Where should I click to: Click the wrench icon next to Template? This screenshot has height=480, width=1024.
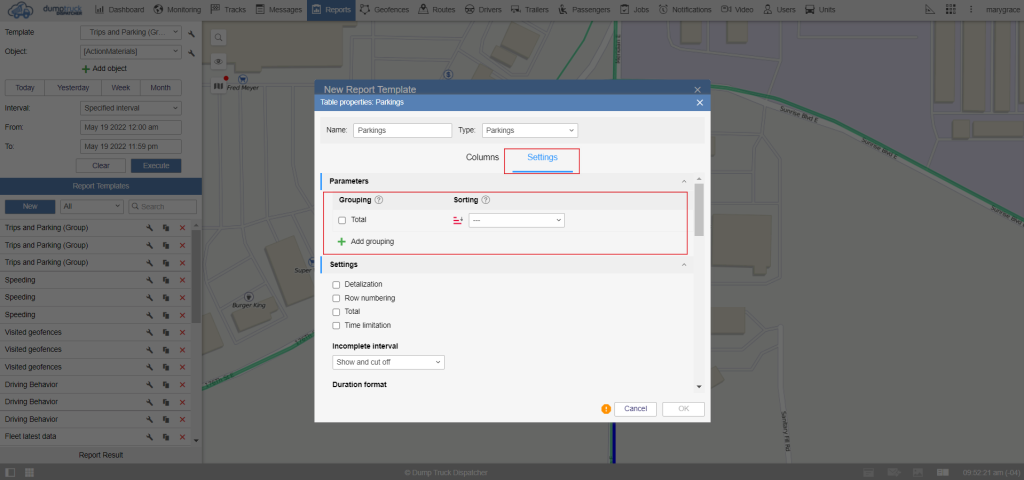190,32
